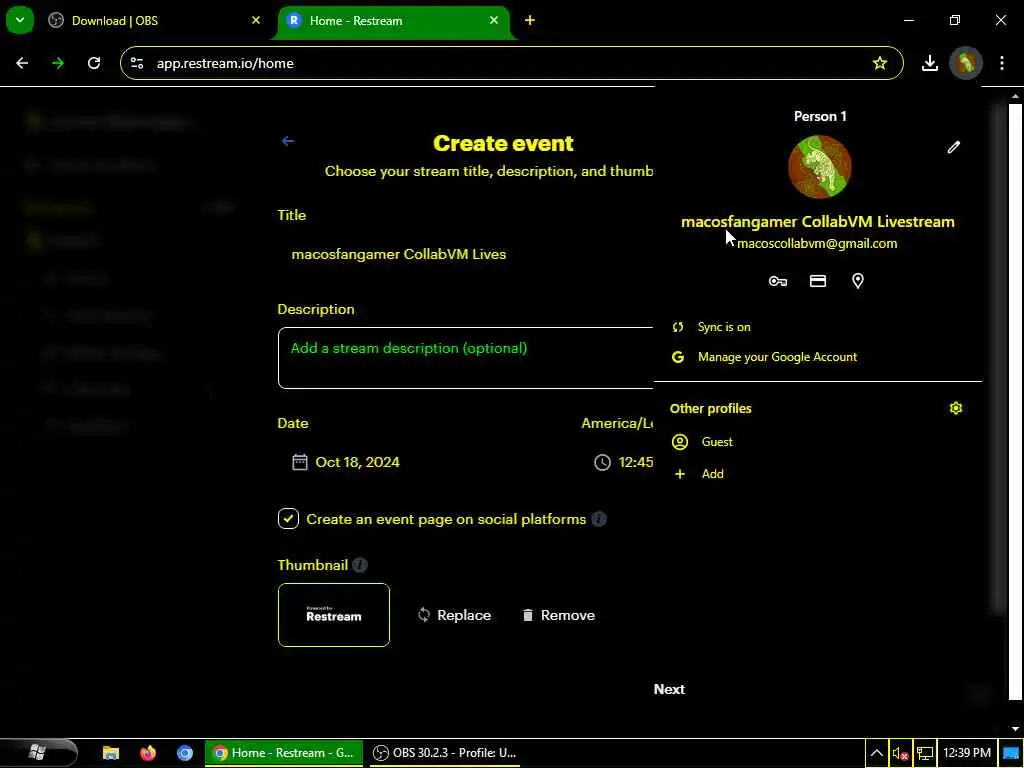1024x768 pixels.
Task: Switch to the Download | OBS tab
Action: 153,21
